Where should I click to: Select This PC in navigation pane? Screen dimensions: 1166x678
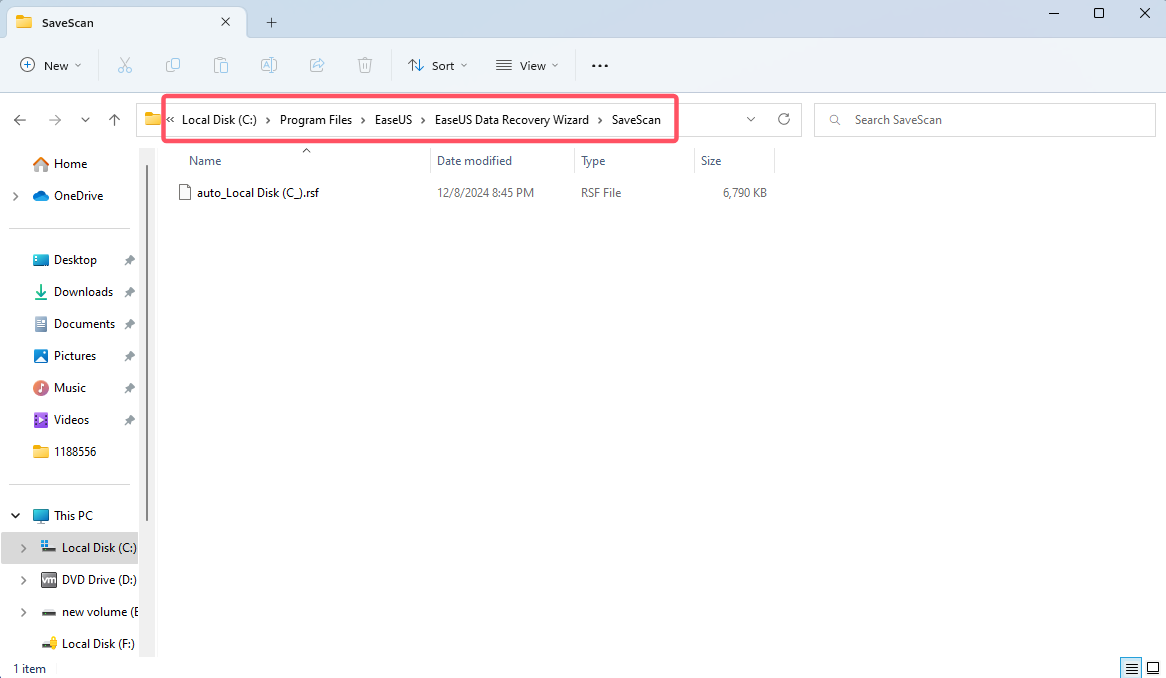click(x=73, y=516)
